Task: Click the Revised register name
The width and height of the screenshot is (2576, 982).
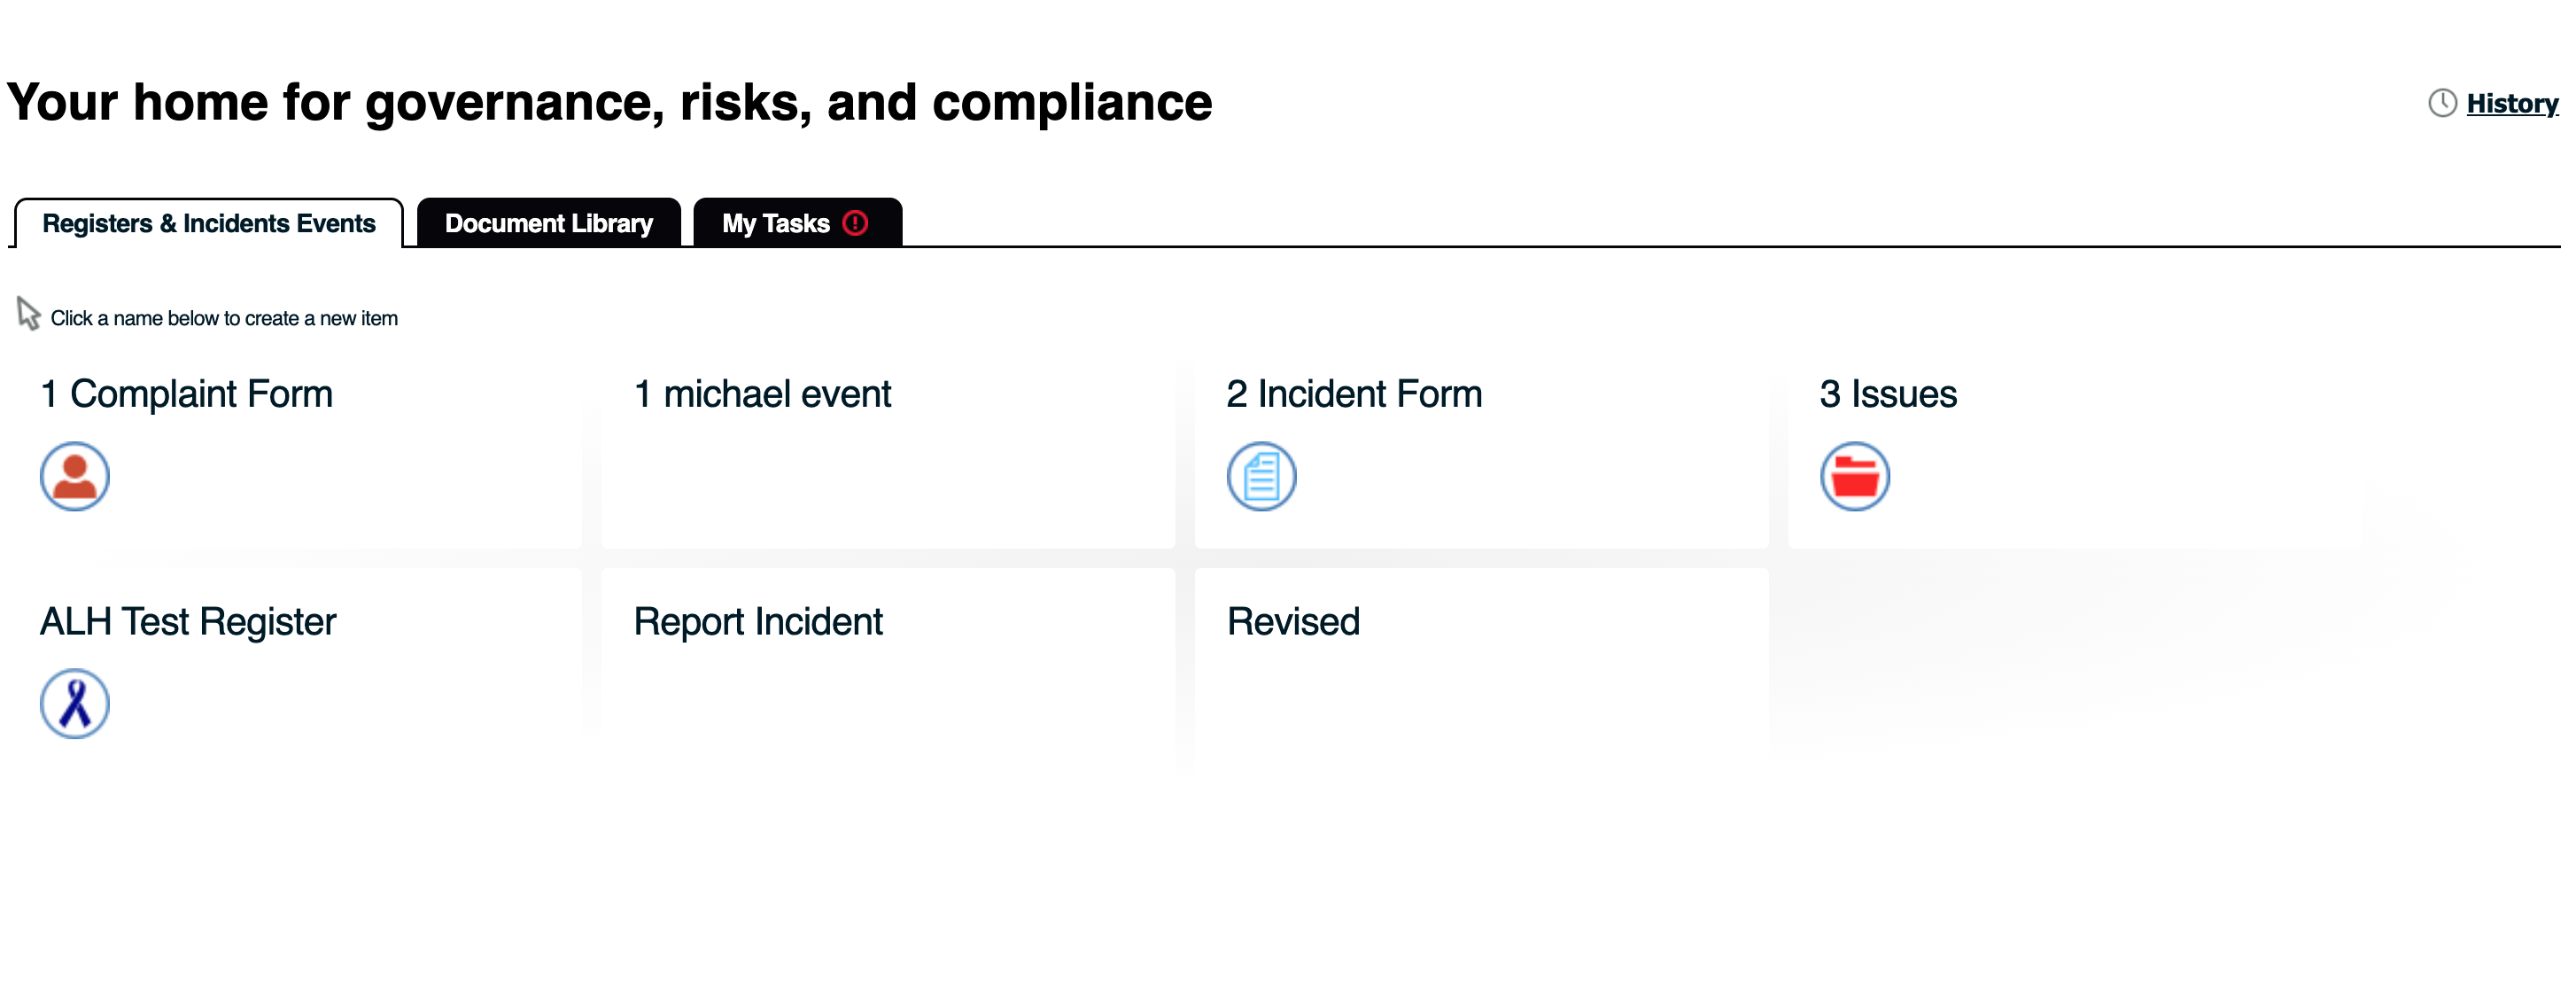Action: pyautogui.click(x=1293, y=622)
